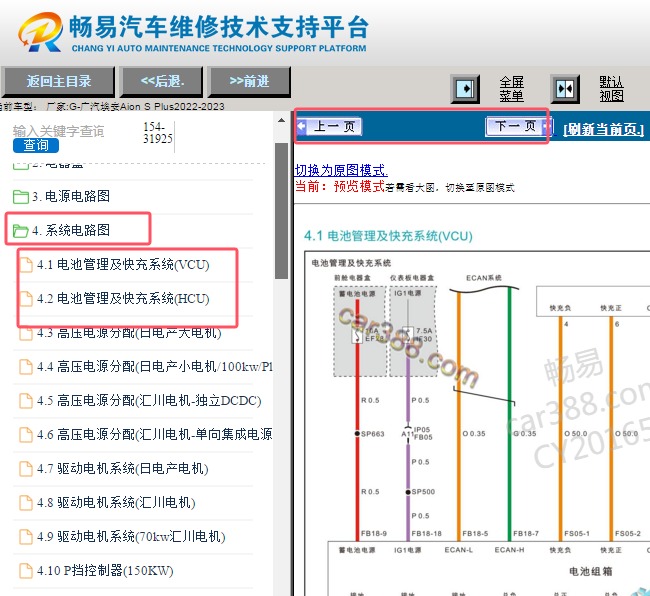Click the 154-31925 number text

158,133
